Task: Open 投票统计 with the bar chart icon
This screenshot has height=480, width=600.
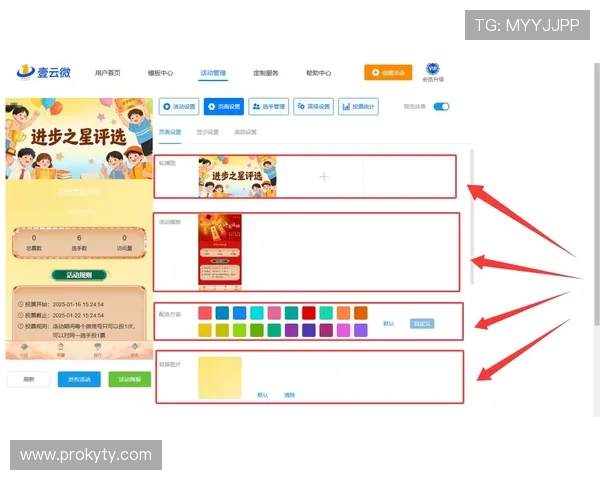Action: 359,106
